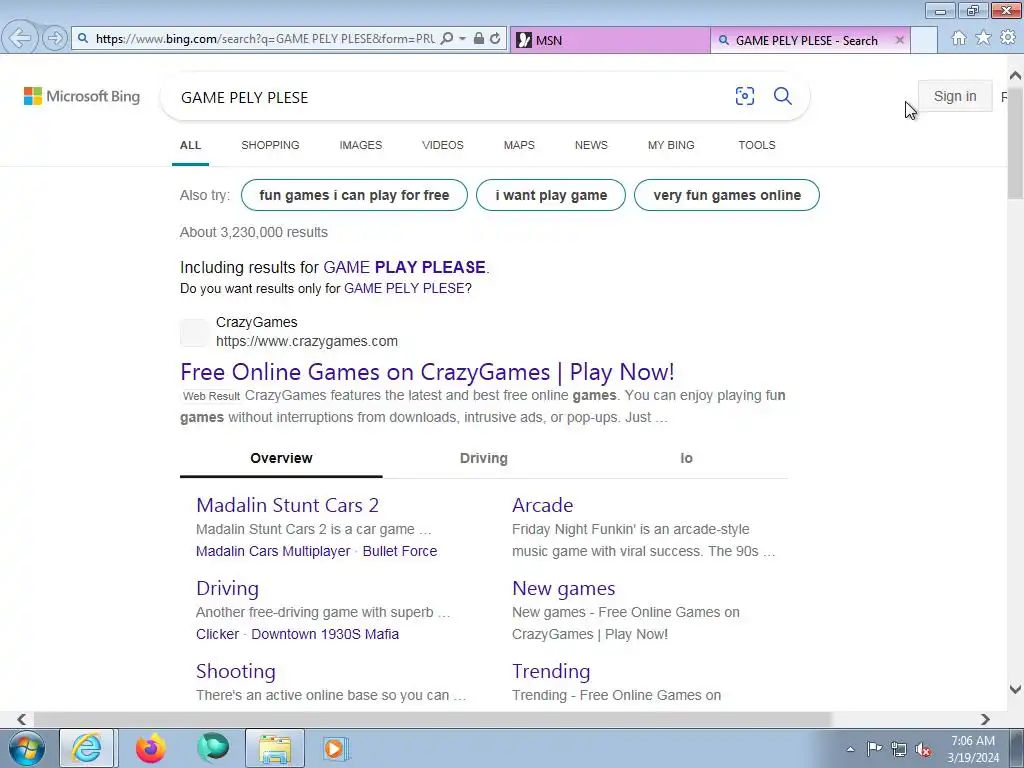Select the Io section tab
This screenshot has width=1024, height=768.
(686, 458)
